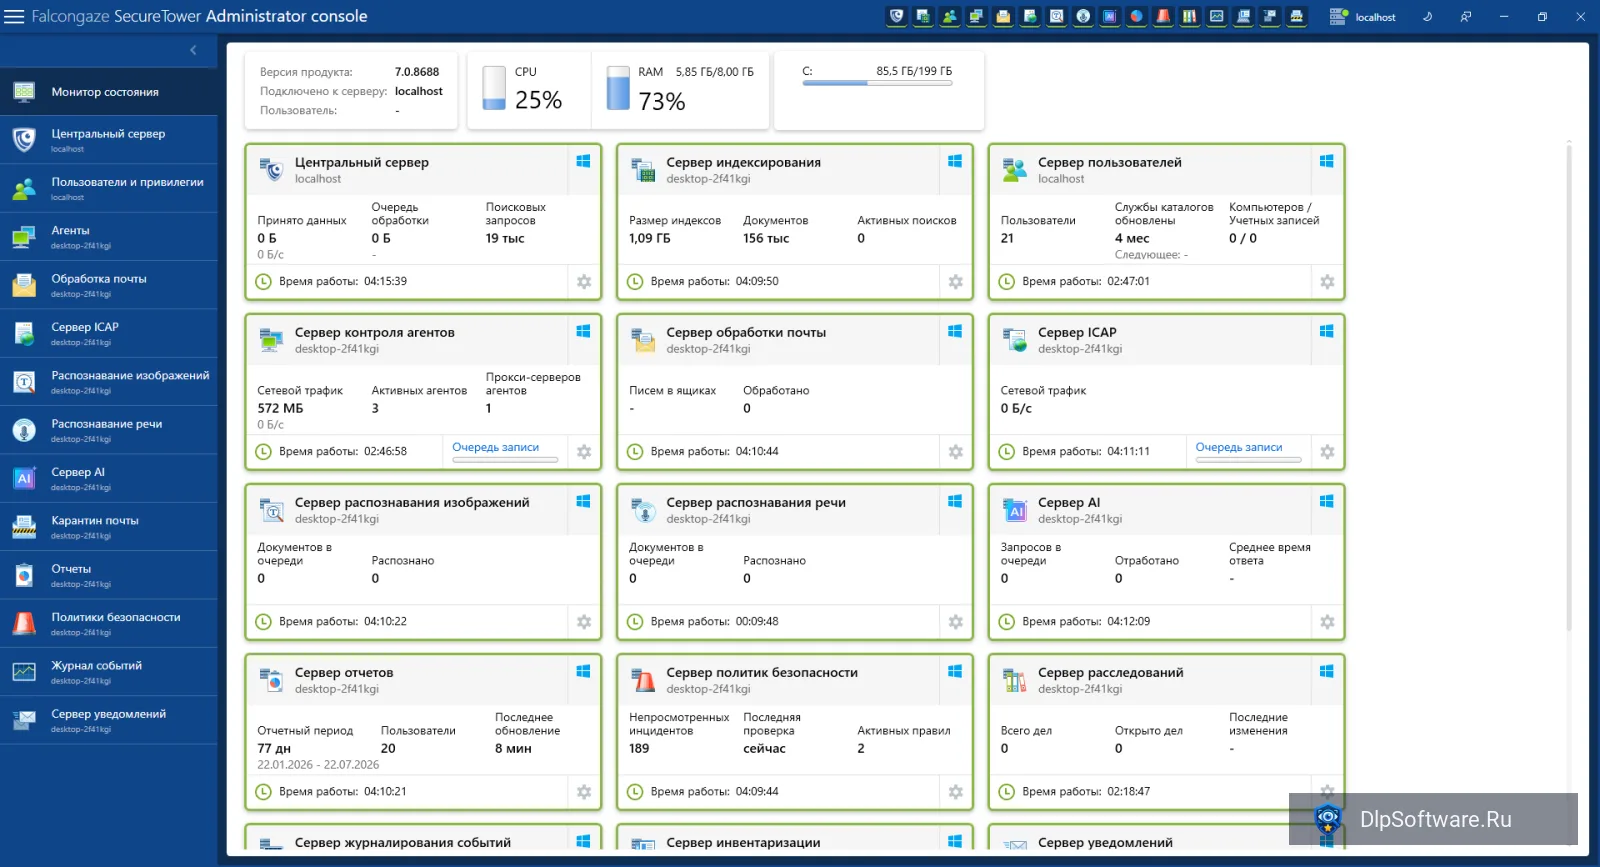This screenshot has width=1600, height=867.
Task: Click the product version value 7.0.8688
Action: point(417,72)
